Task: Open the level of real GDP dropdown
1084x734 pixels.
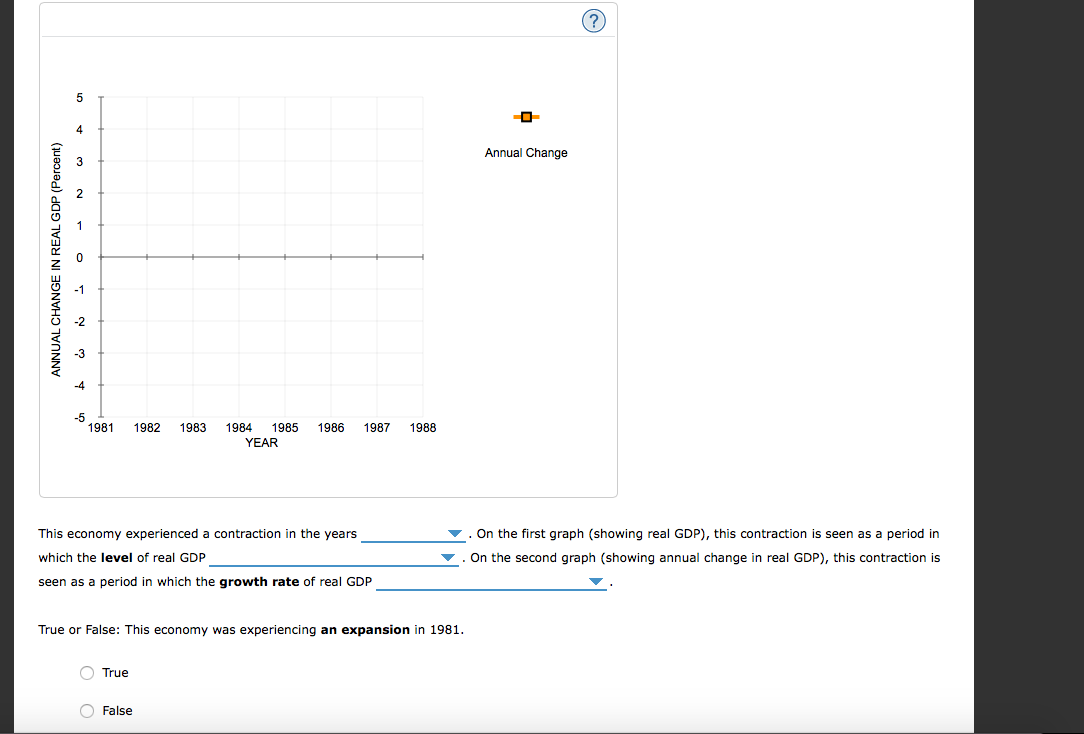Action: click(448, 558)
